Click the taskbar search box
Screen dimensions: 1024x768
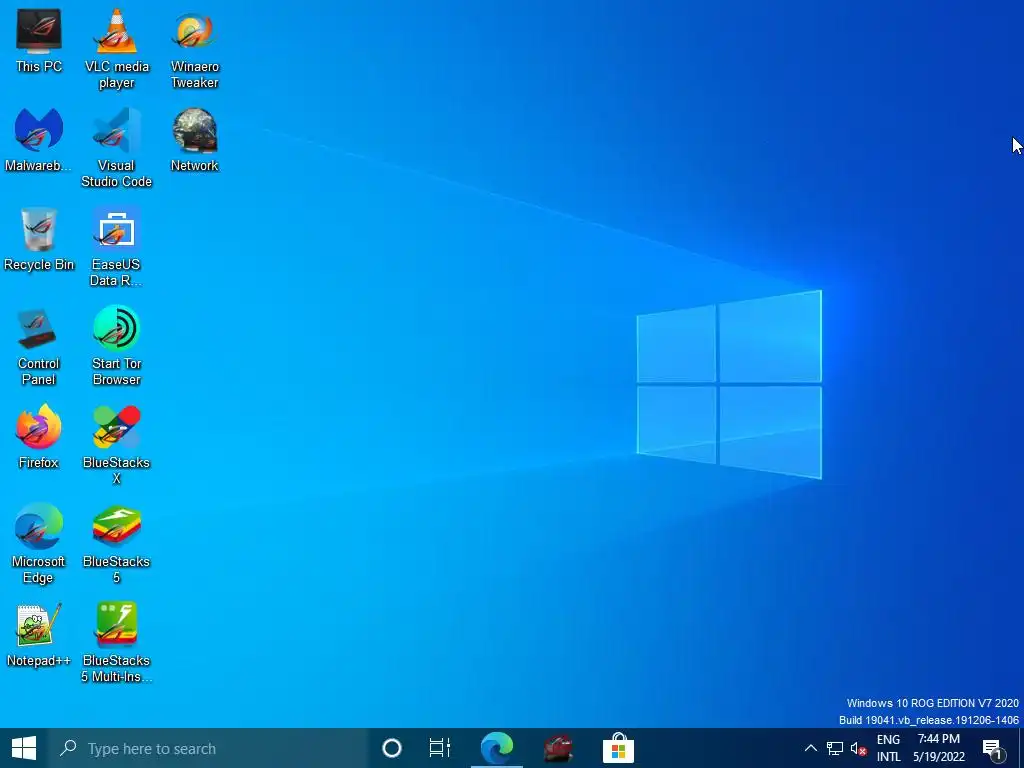click(209, 748)
